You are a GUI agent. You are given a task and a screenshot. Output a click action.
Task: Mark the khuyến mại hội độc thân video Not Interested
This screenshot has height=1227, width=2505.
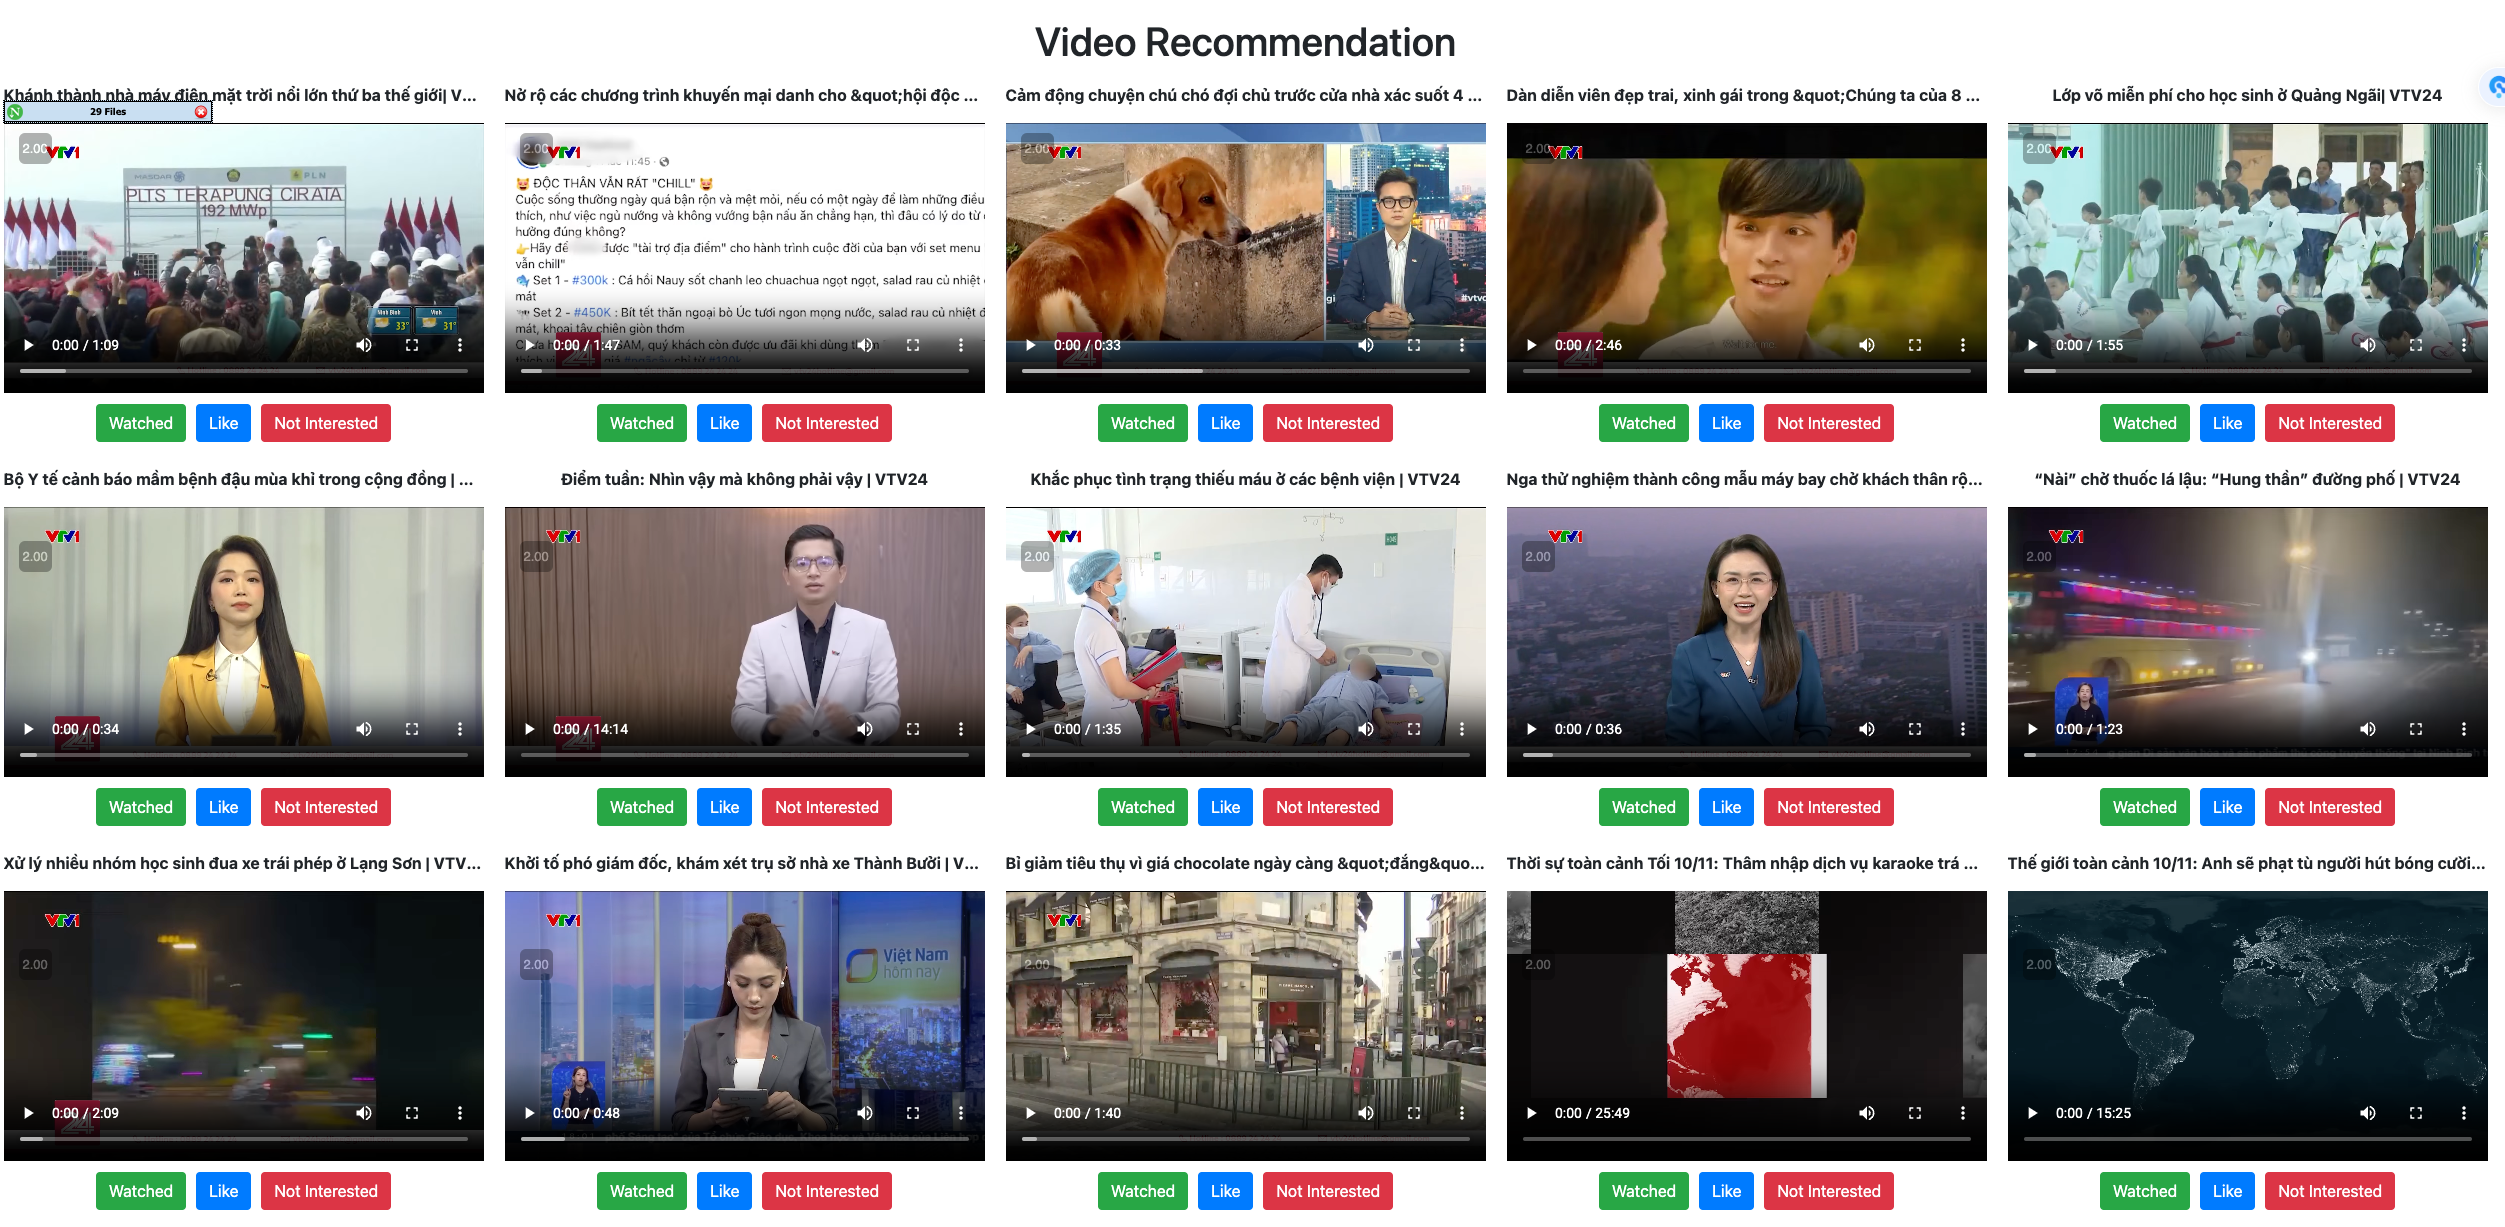pyautogui.click(x=826, y=423)
